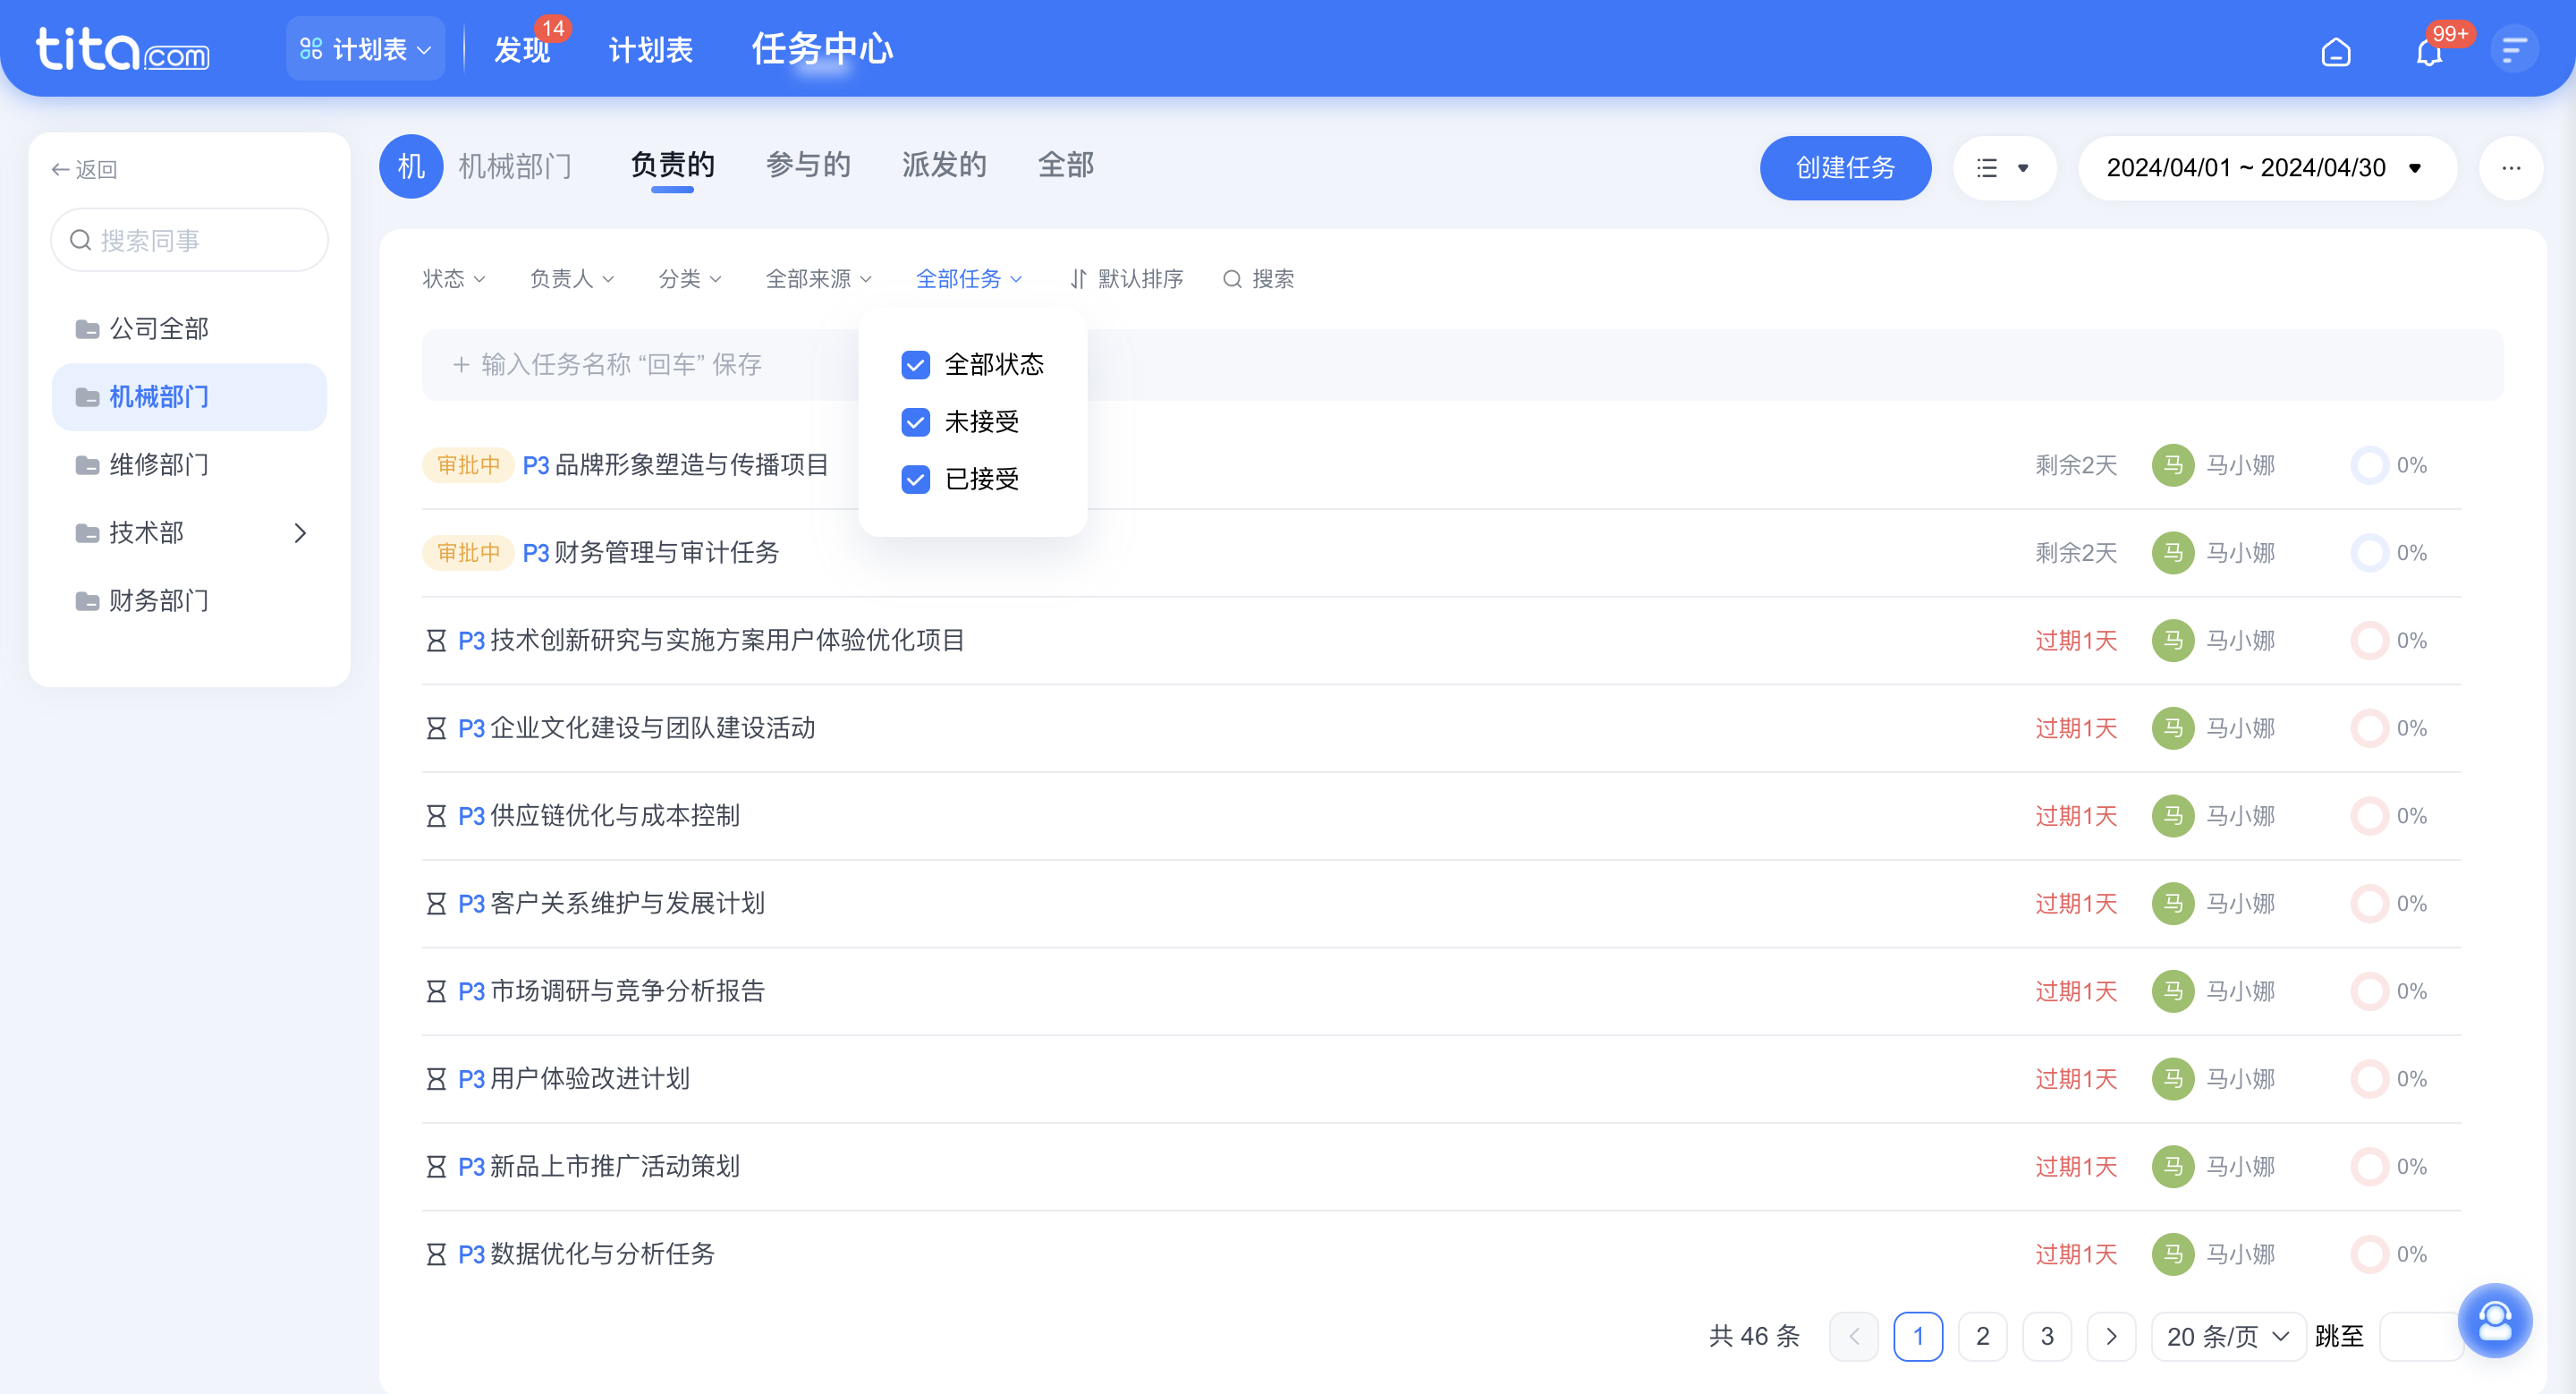The height and width of the screenshot is (1394, 2576).
Task: Open the 状态 filter dropdown
Action: pos(454,279)
